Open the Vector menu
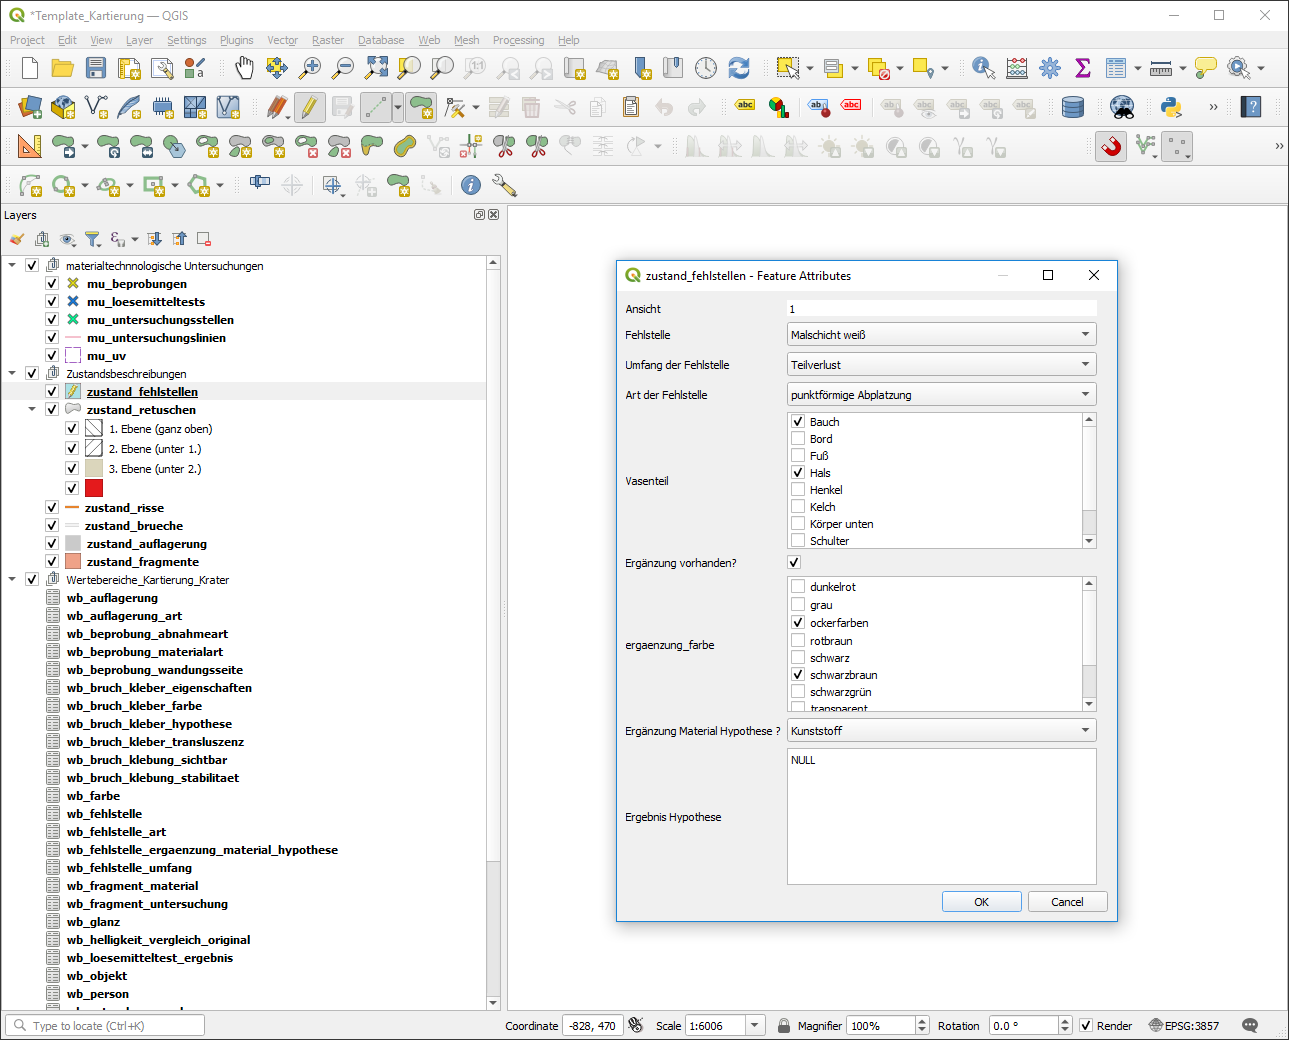 [282, 40]
